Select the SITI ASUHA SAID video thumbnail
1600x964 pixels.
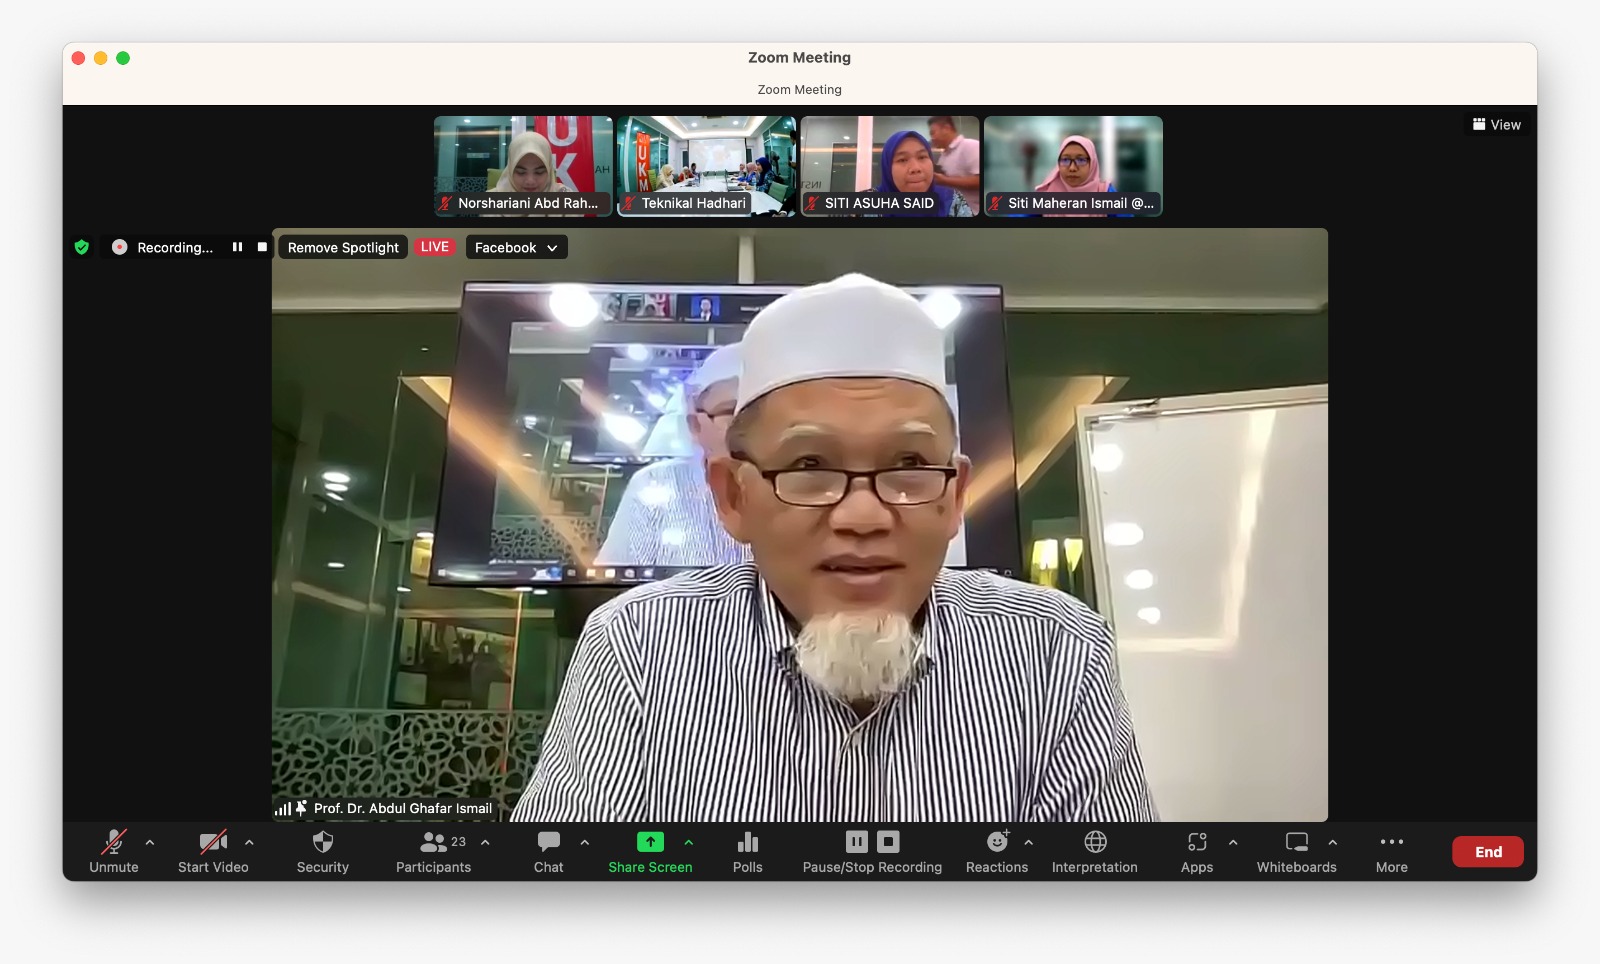(x=889, y=165)
